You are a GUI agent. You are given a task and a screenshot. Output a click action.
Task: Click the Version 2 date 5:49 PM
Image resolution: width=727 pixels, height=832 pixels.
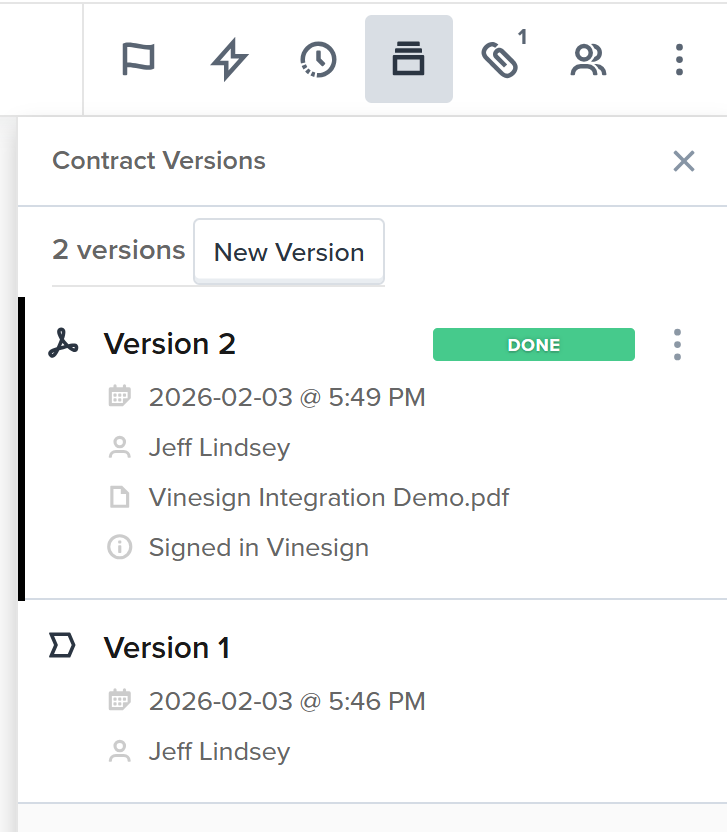click(x=287, y=397)
